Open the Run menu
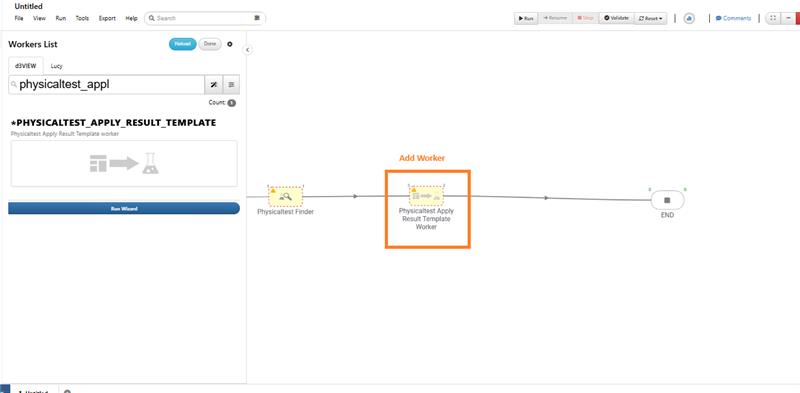The width and height of the screenshot is (800, 393). (x=61, y=18)
